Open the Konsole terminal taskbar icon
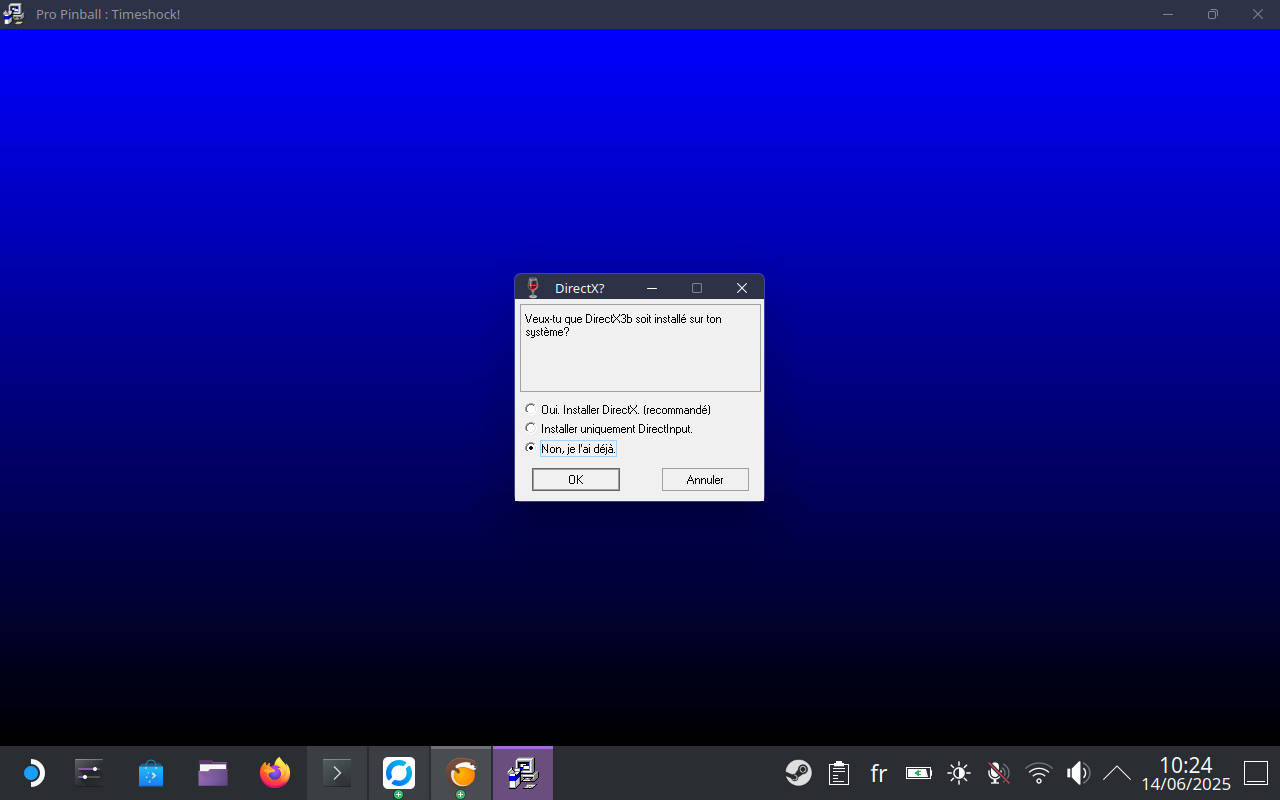Screen dimensions: 1280x800 tap(337, 773)
